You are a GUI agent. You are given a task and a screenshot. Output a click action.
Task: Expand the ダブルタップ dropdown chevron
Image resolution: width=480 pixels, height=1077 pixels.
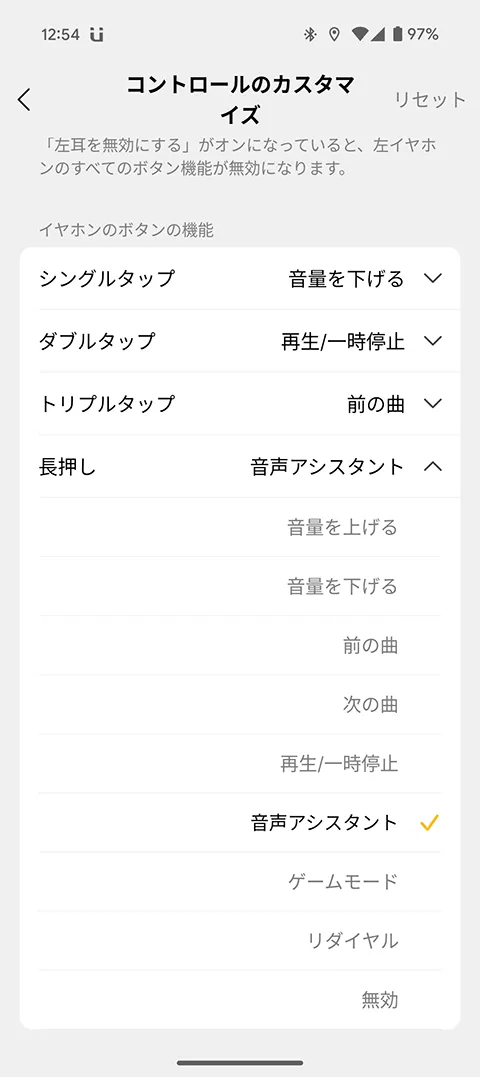click(433, 341)
